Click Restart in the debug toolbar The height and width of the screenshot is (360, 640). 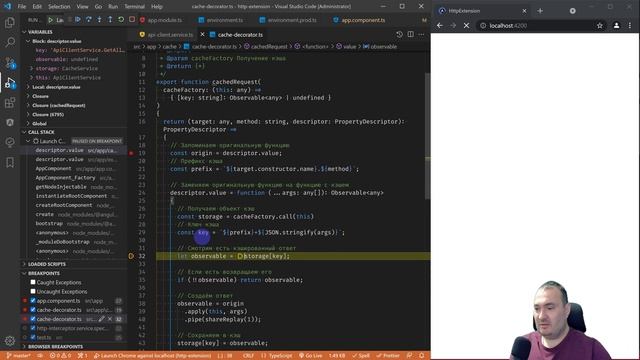pos(121,20)
